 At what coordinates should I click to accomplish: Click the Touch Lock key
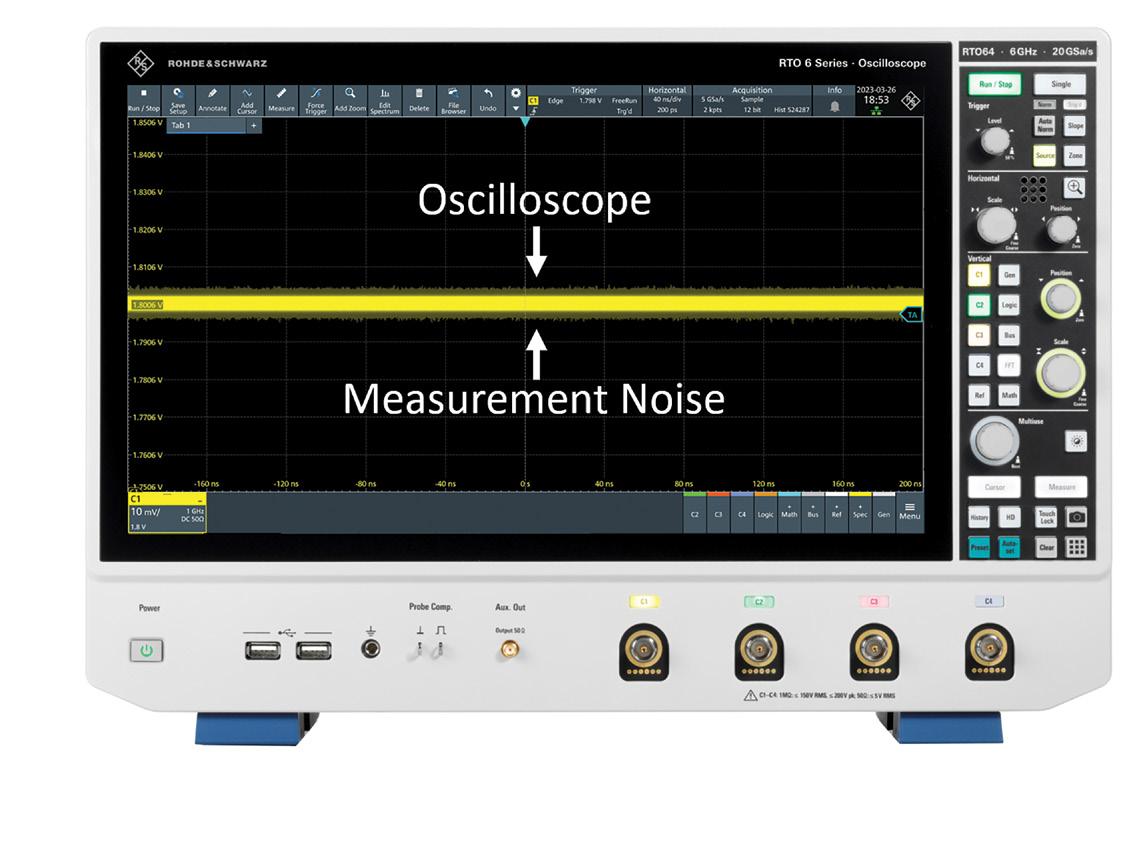(x=1046, y=517)
